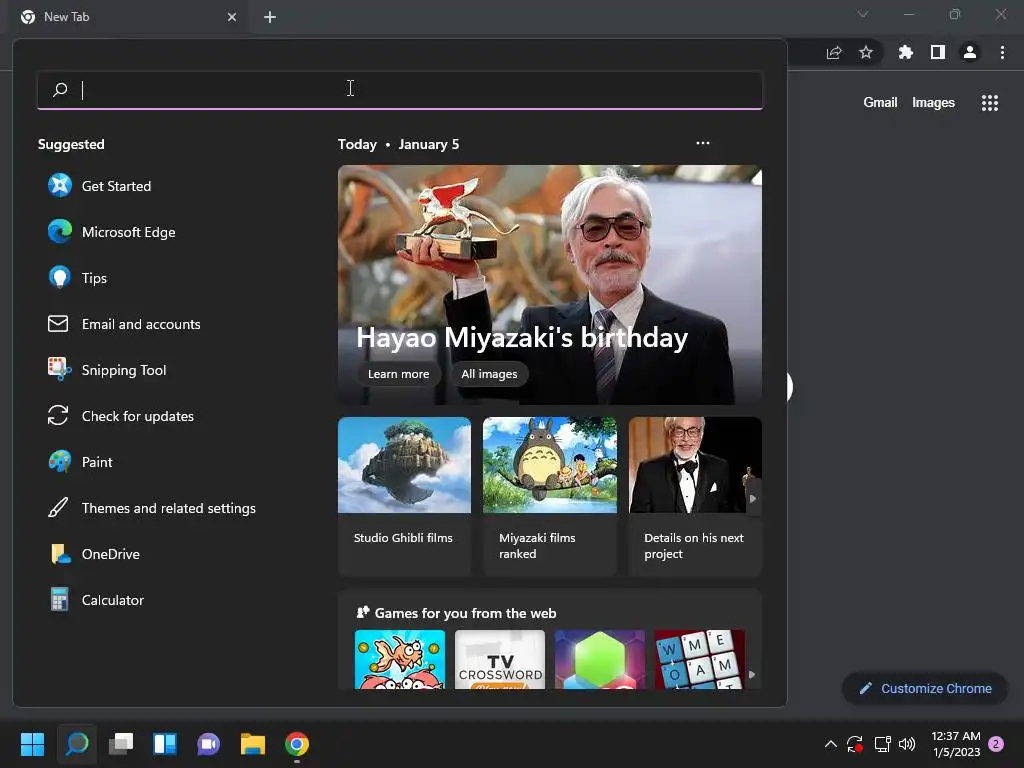Image resolution: width=1024 pixels, height=768 pixels.
Task: Open TV Crossword game thumbnail
Action: 500,660
